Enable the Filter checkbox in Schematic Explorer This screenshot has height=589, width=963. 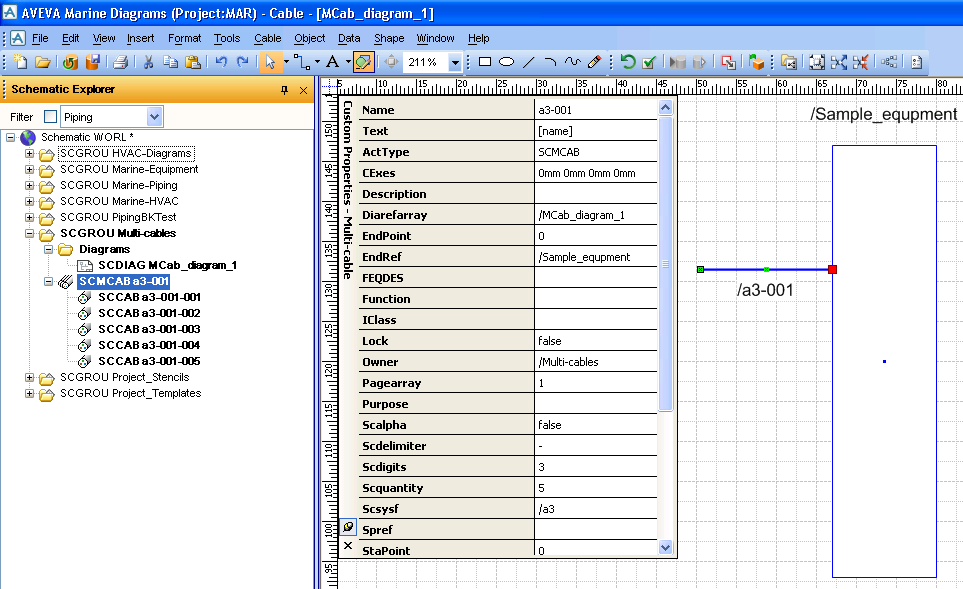pyautogui.click(x=50, y=117)
